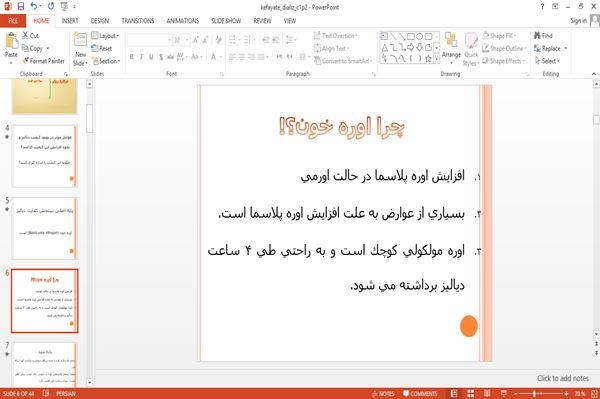This screenshot has width=600, height=399.
Task: Select the rectangle shape in Shapes gallery
Action: [411, 36]
